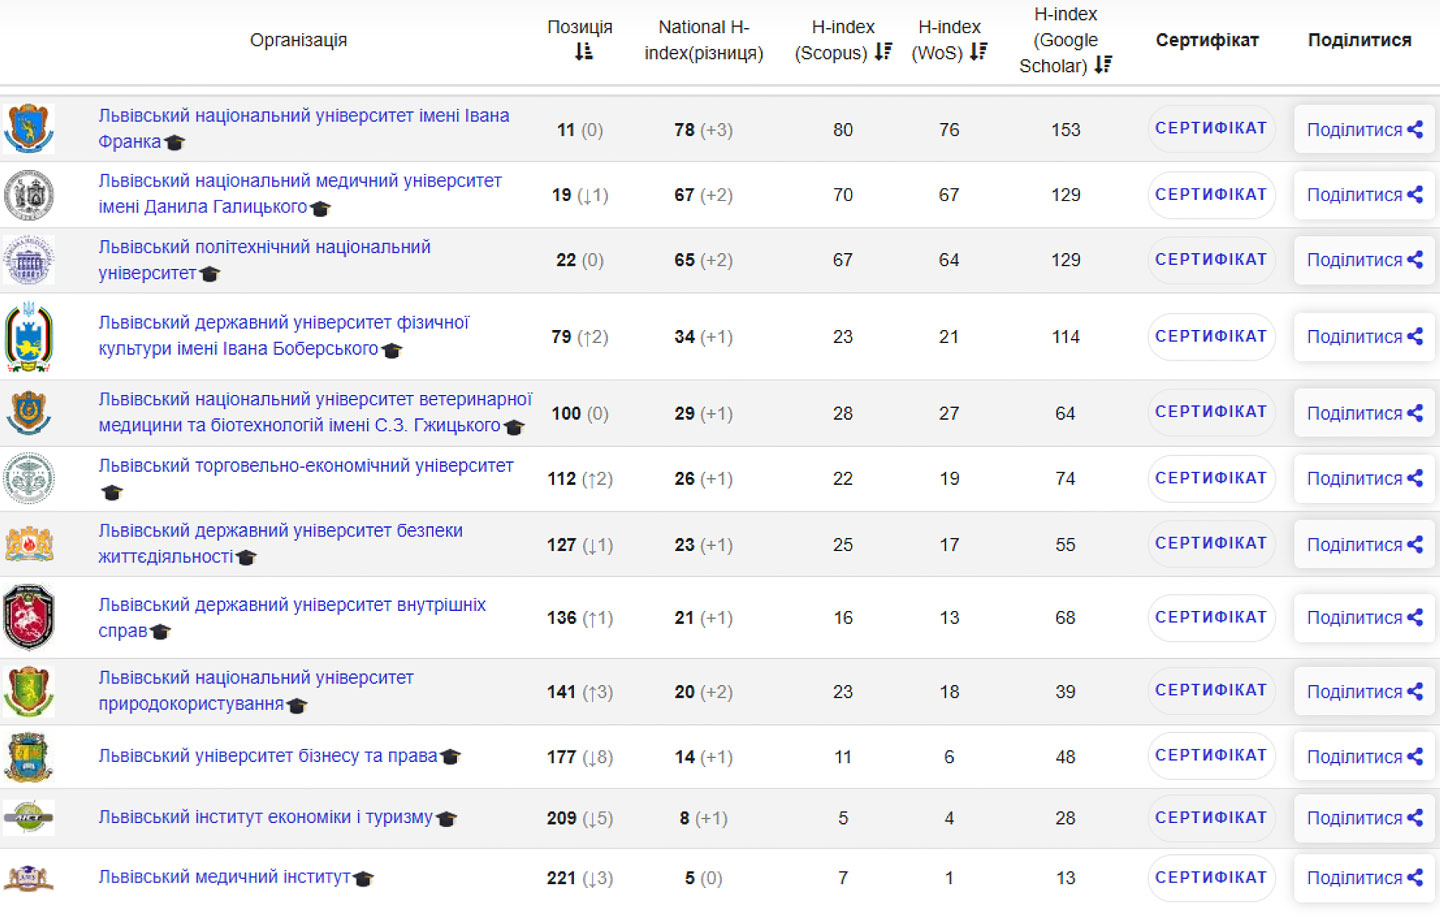Click graduation cap after природокористування
The image size is (1440, 922).
pos(297,705)
